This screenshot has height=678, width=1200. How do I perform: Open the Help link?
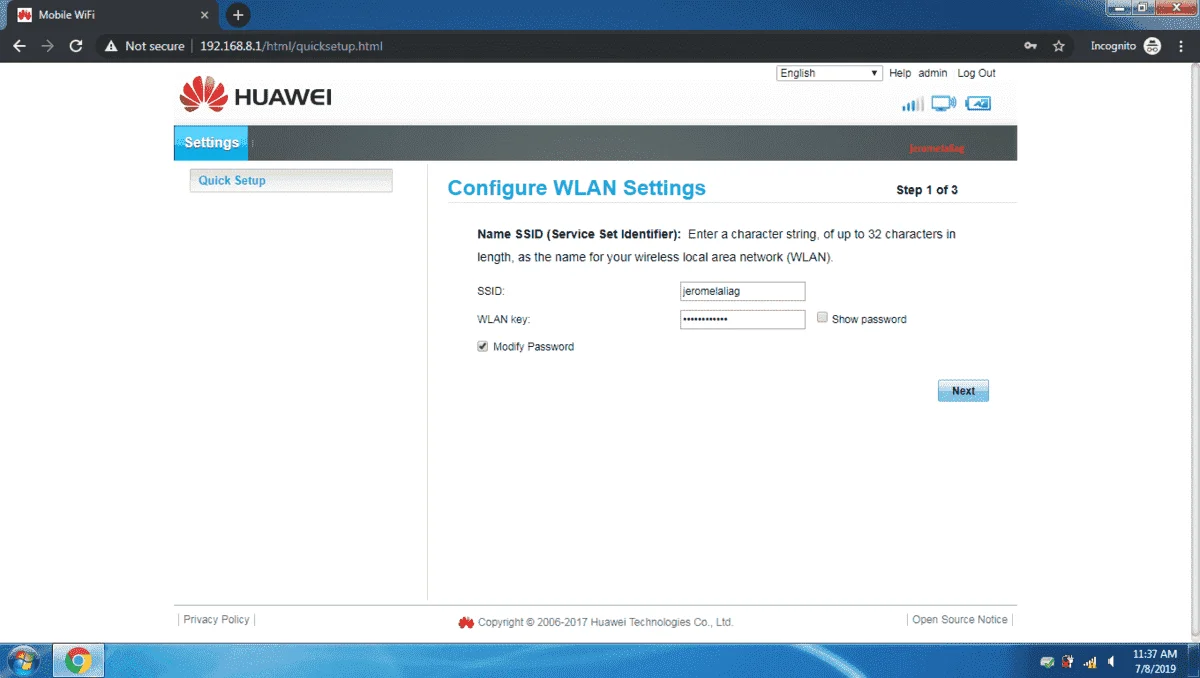pos(900,73)
